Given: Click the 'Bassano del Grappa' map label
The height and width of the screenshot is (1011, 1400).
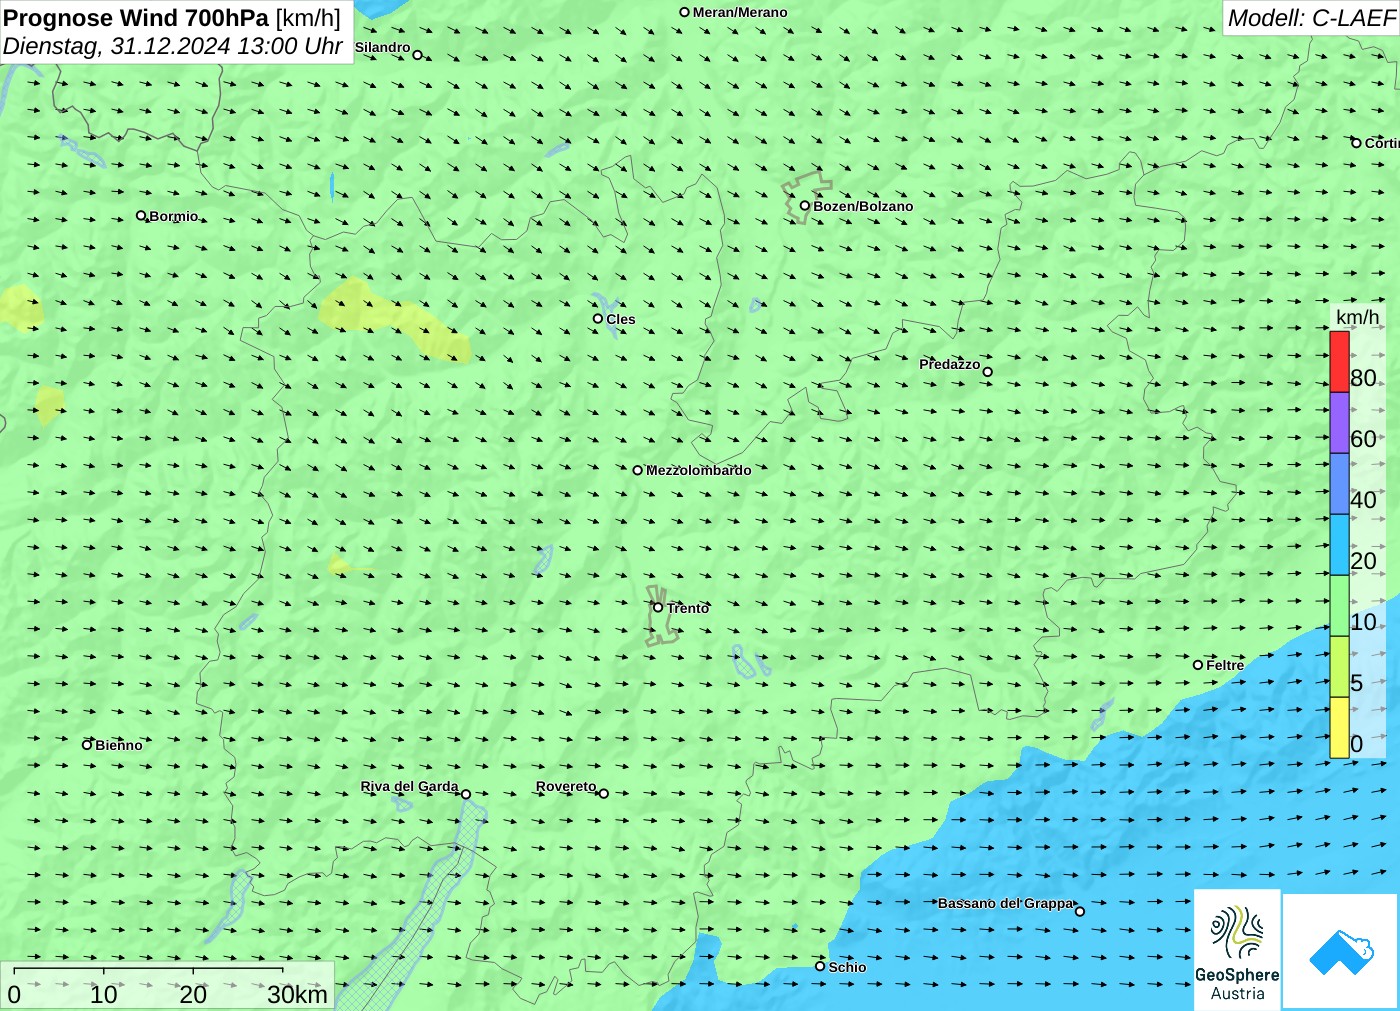Looking at the screenshot, I should [1005, 903].
